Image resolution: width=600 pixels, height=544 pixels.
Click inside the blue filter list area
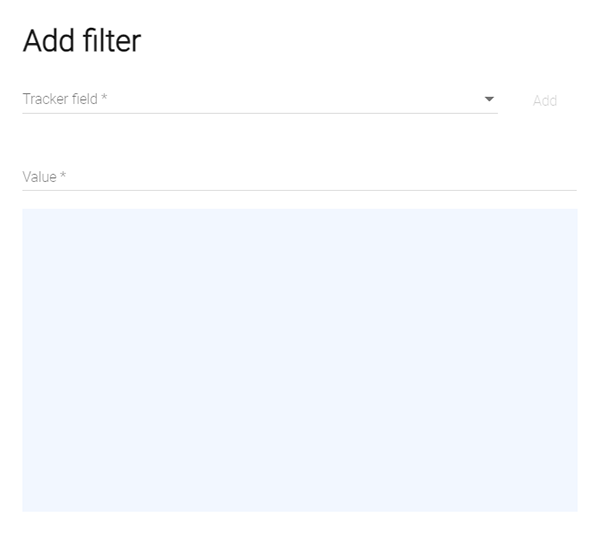(x=299, y=360)
